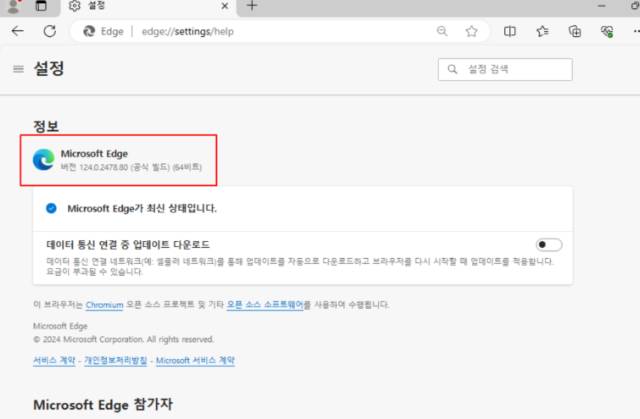The width and height of the screenshot is (640, 419).
Task: Select the 설정 browser tab
Action: [149, 6]
